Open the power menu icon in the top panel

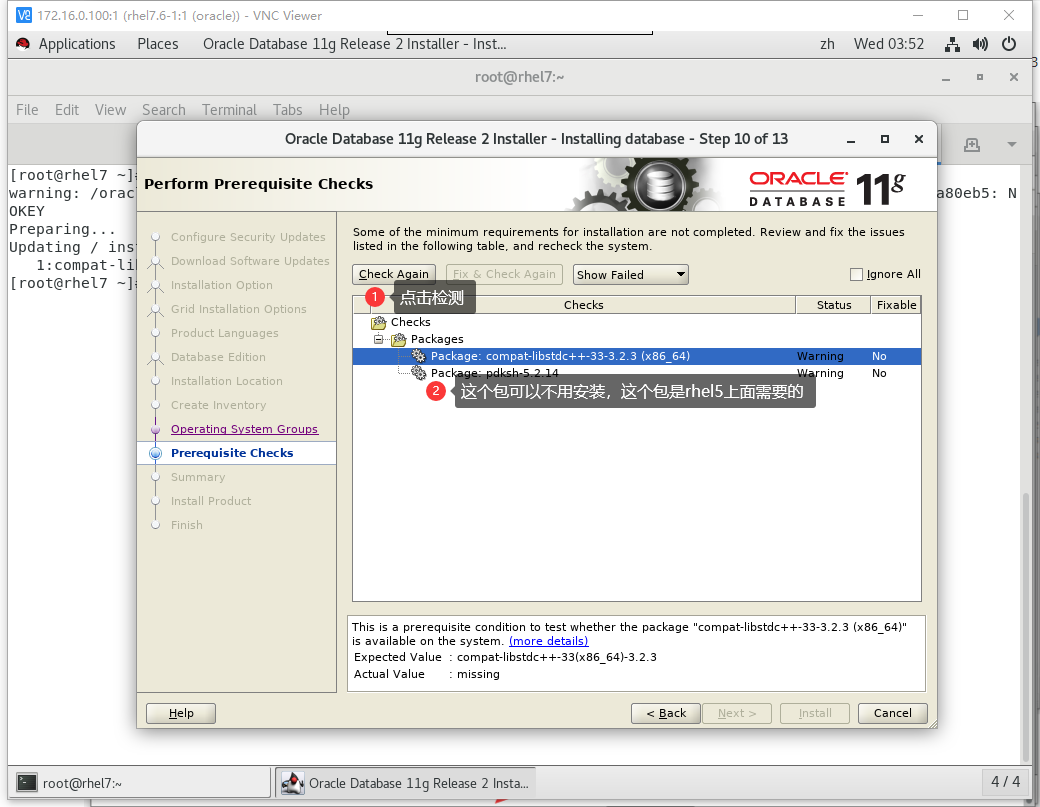pos(1009,44)
